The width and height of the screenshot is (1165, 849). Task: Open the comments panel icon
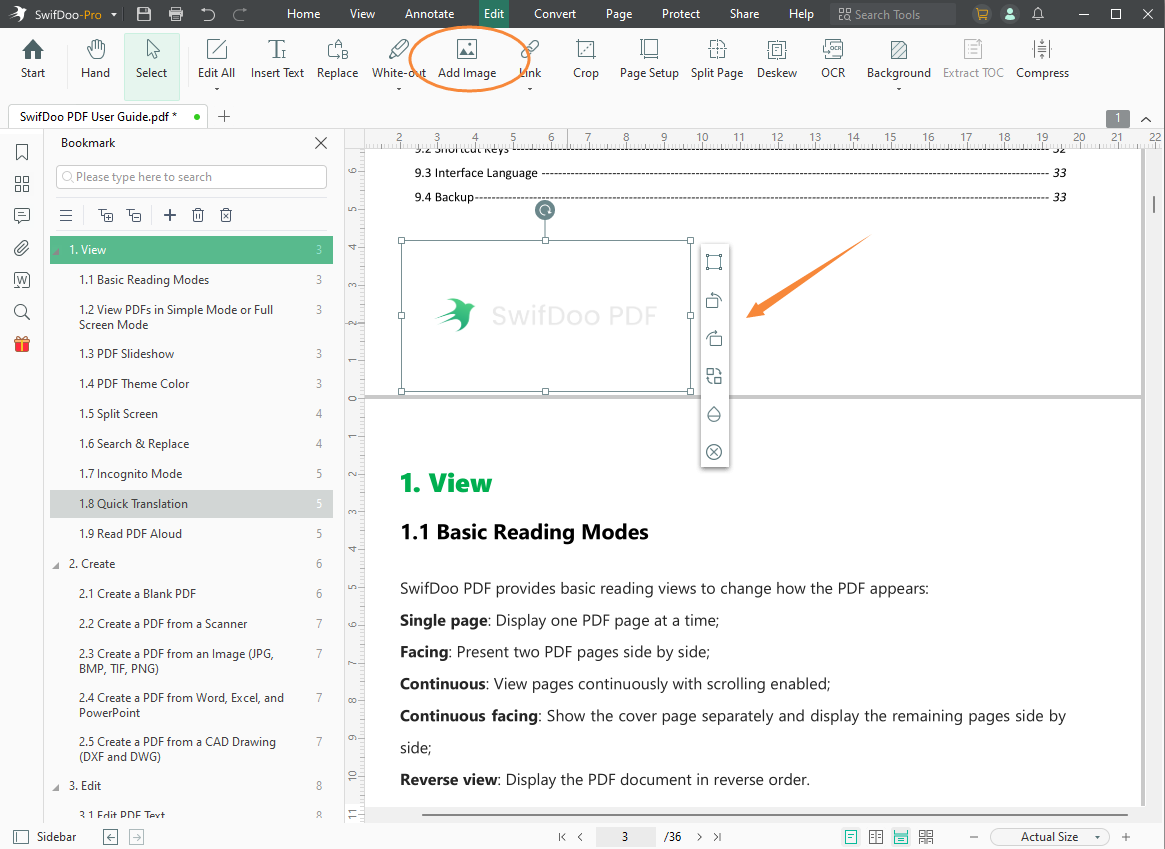click(22, 216)
